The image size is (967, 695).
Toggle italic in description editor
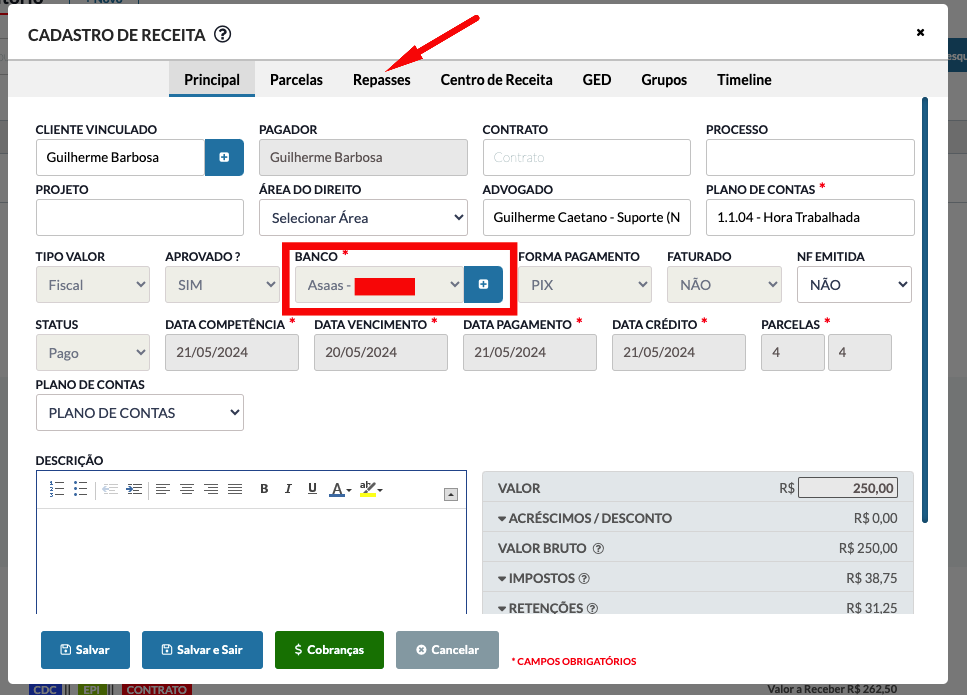[x=288, y=489]
